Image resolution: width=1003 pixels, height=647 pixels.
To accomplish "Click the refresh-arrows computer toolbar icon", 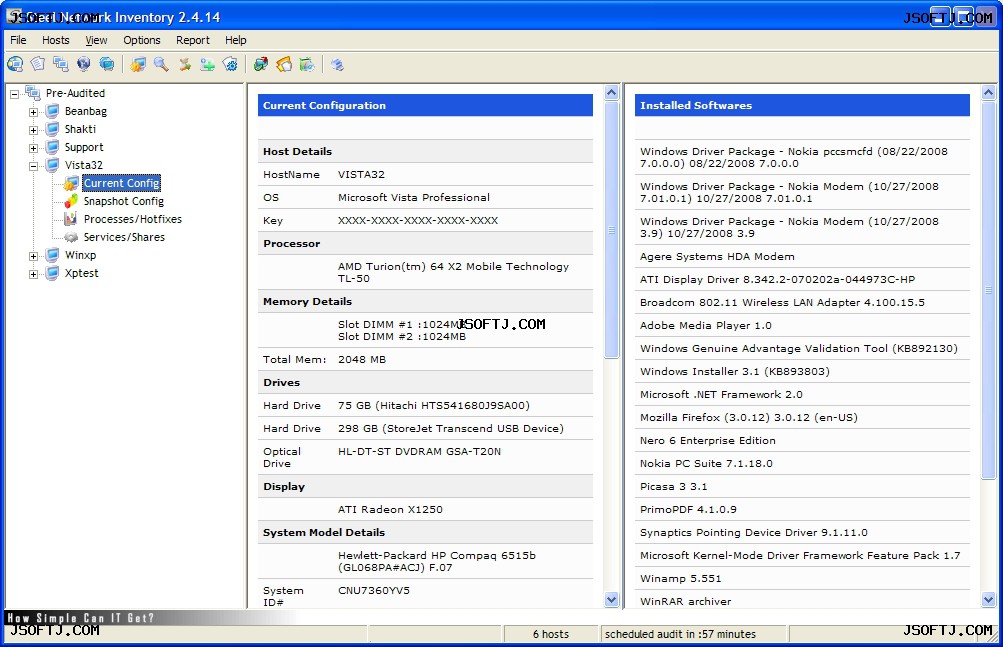I will pos(261,64).
